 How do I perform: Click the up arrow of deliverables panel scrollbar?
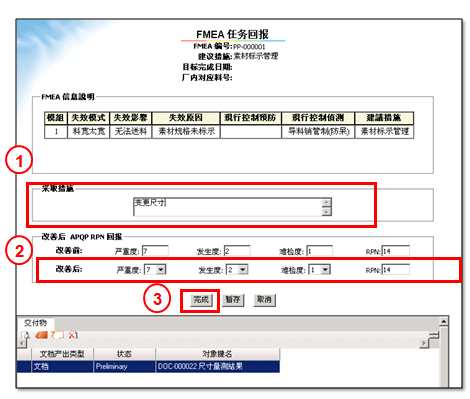443,321
